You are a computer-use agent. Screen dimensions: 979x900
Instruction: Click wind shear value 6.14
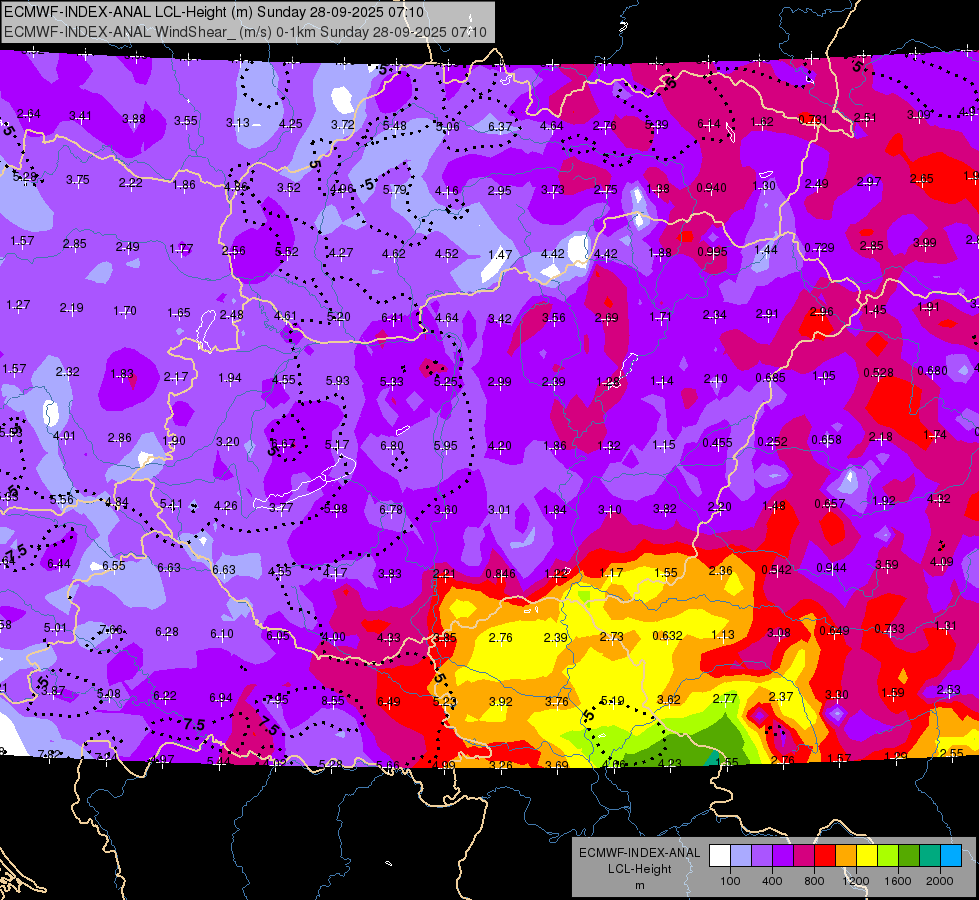click(x=709, y=124)
